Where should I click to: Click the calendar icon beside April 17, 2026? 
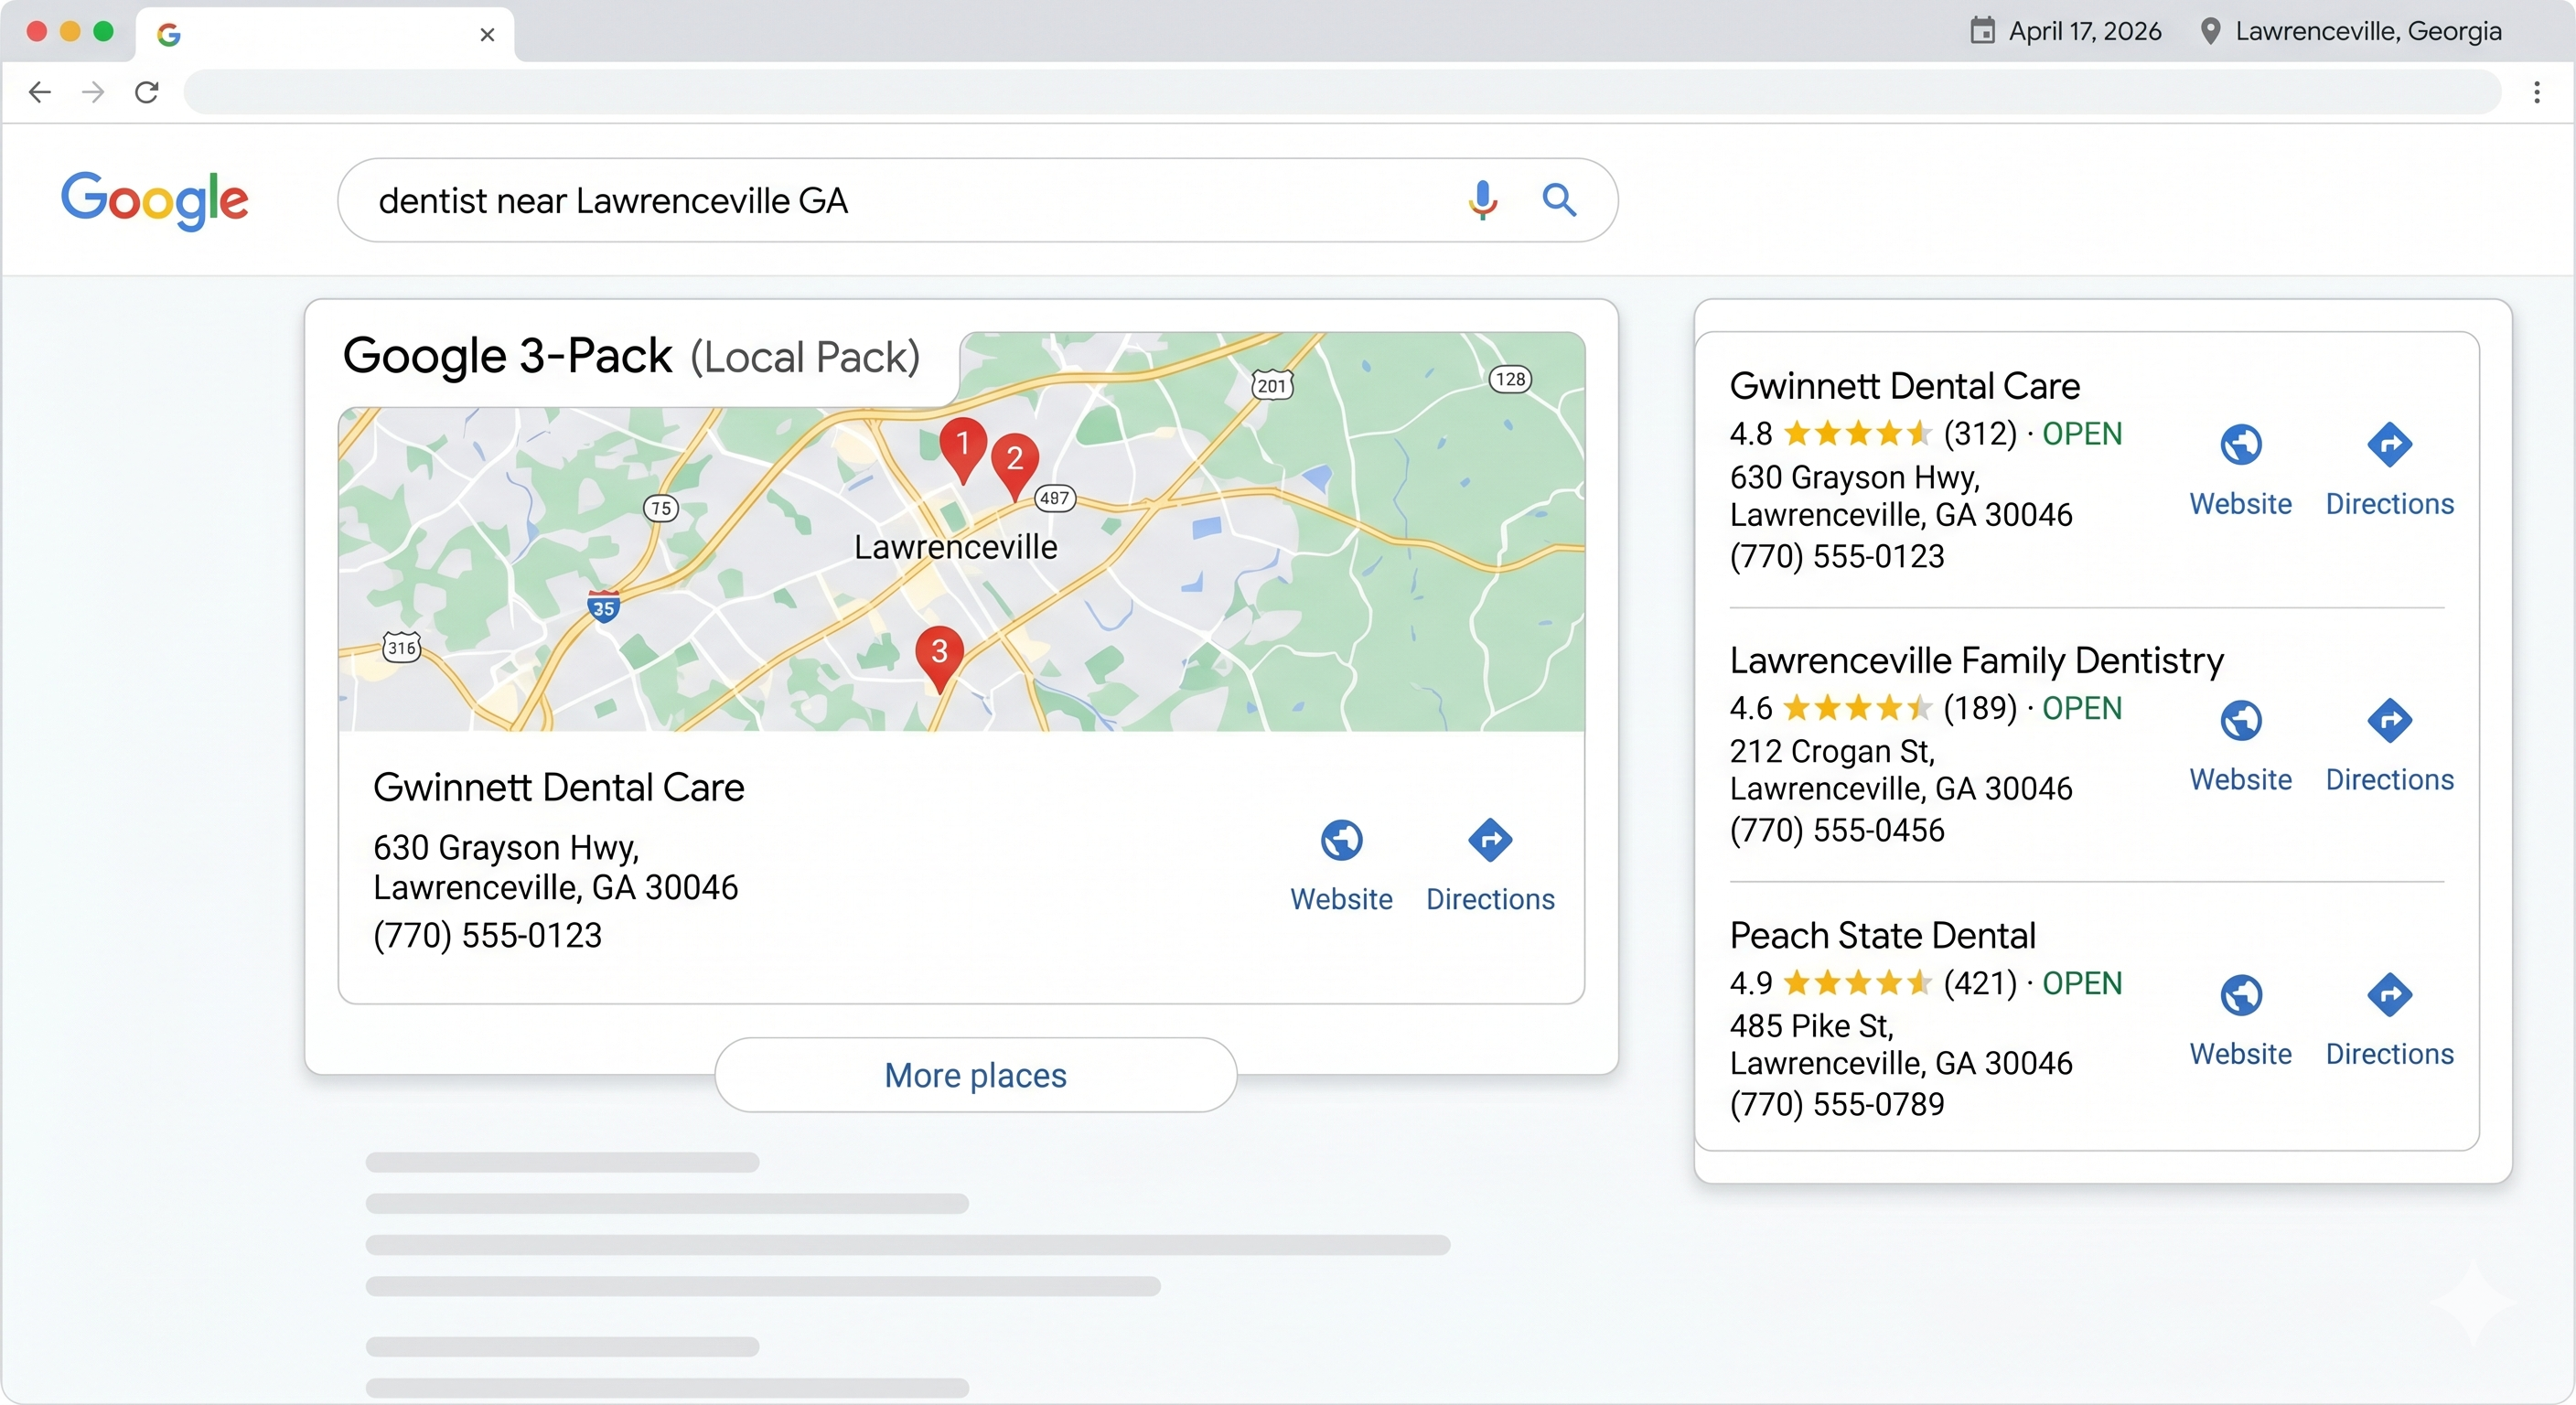click(1982, 31)
